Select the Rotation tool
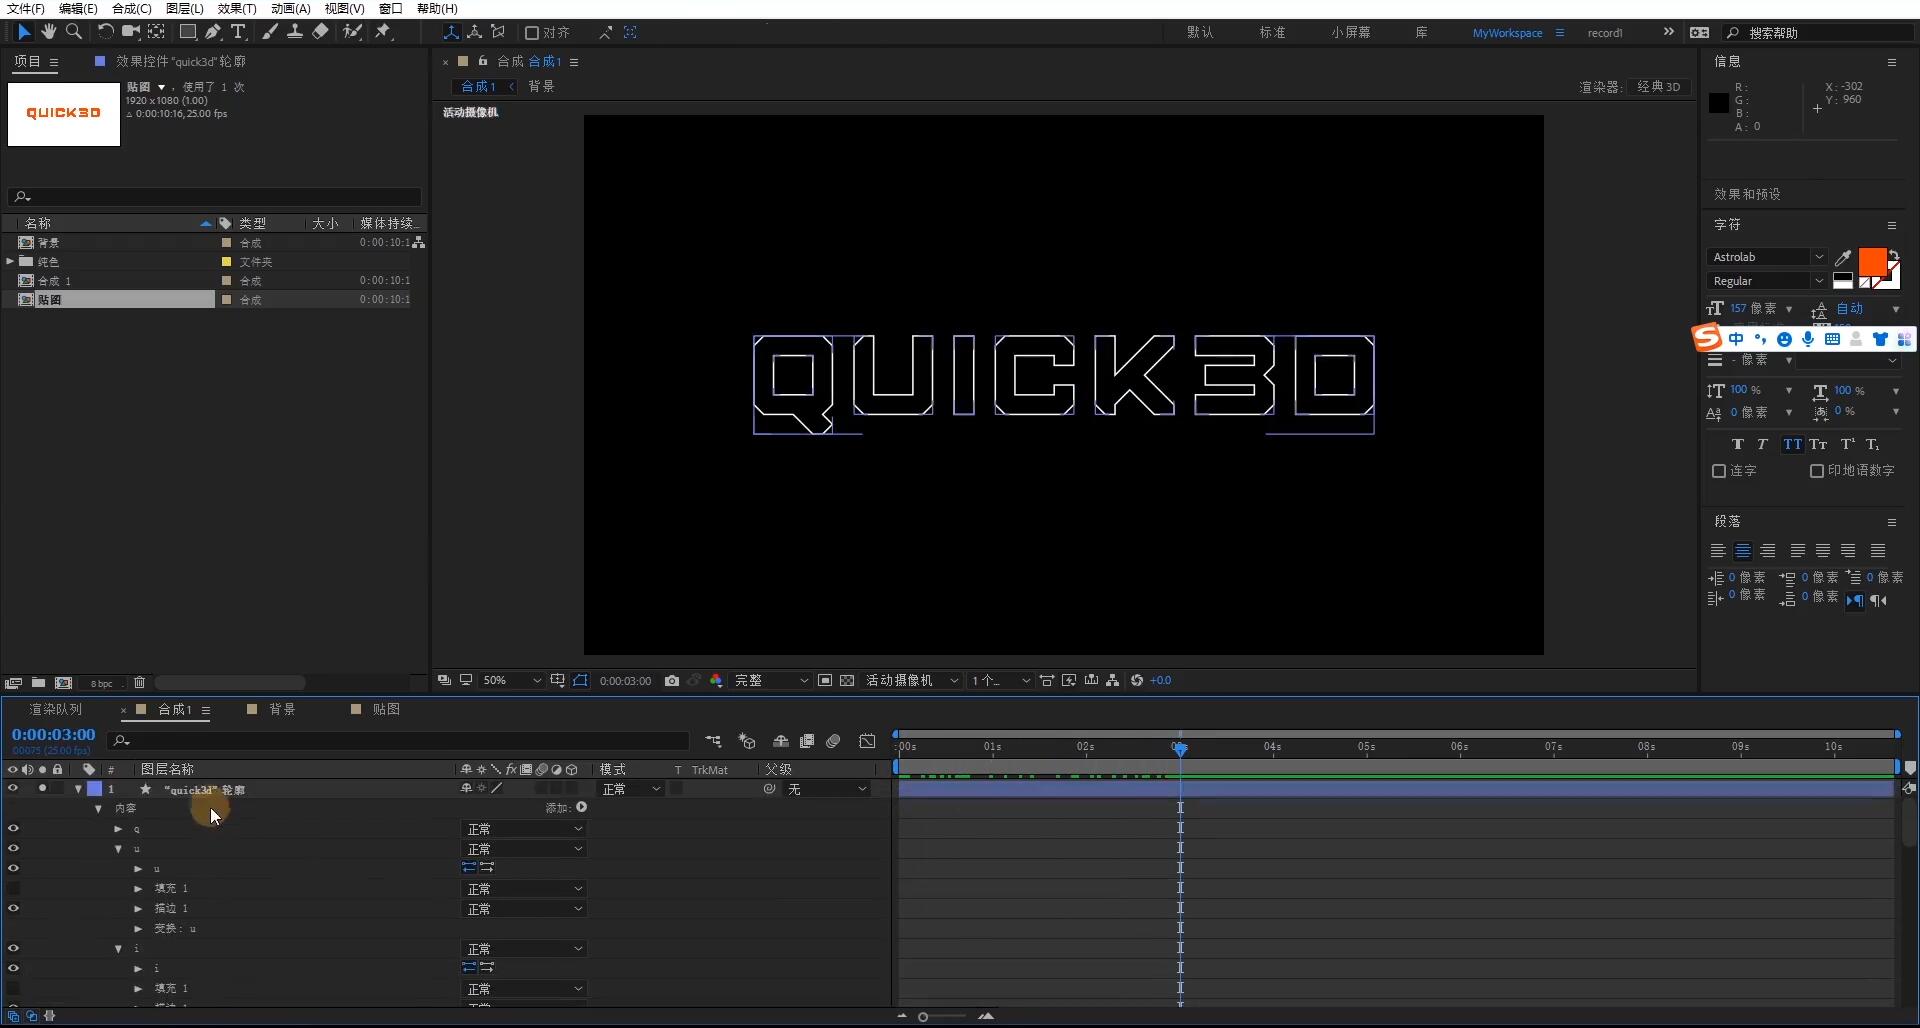 point(106,32)
